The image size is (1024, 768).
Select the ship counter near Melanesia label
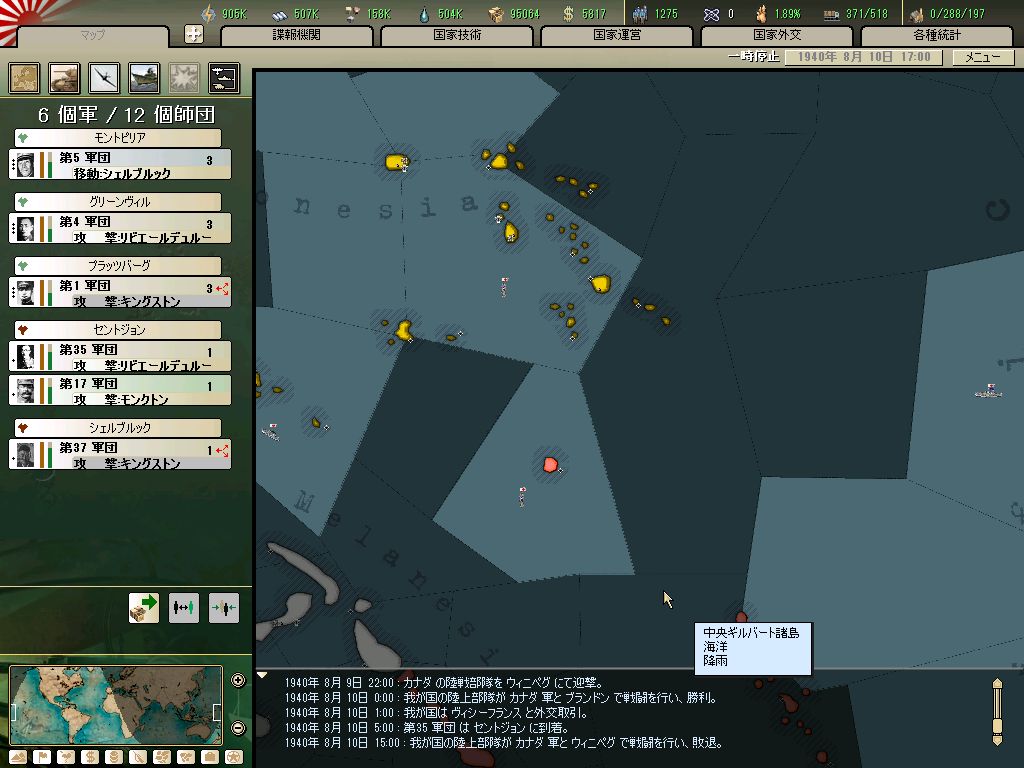click(271, 432)
